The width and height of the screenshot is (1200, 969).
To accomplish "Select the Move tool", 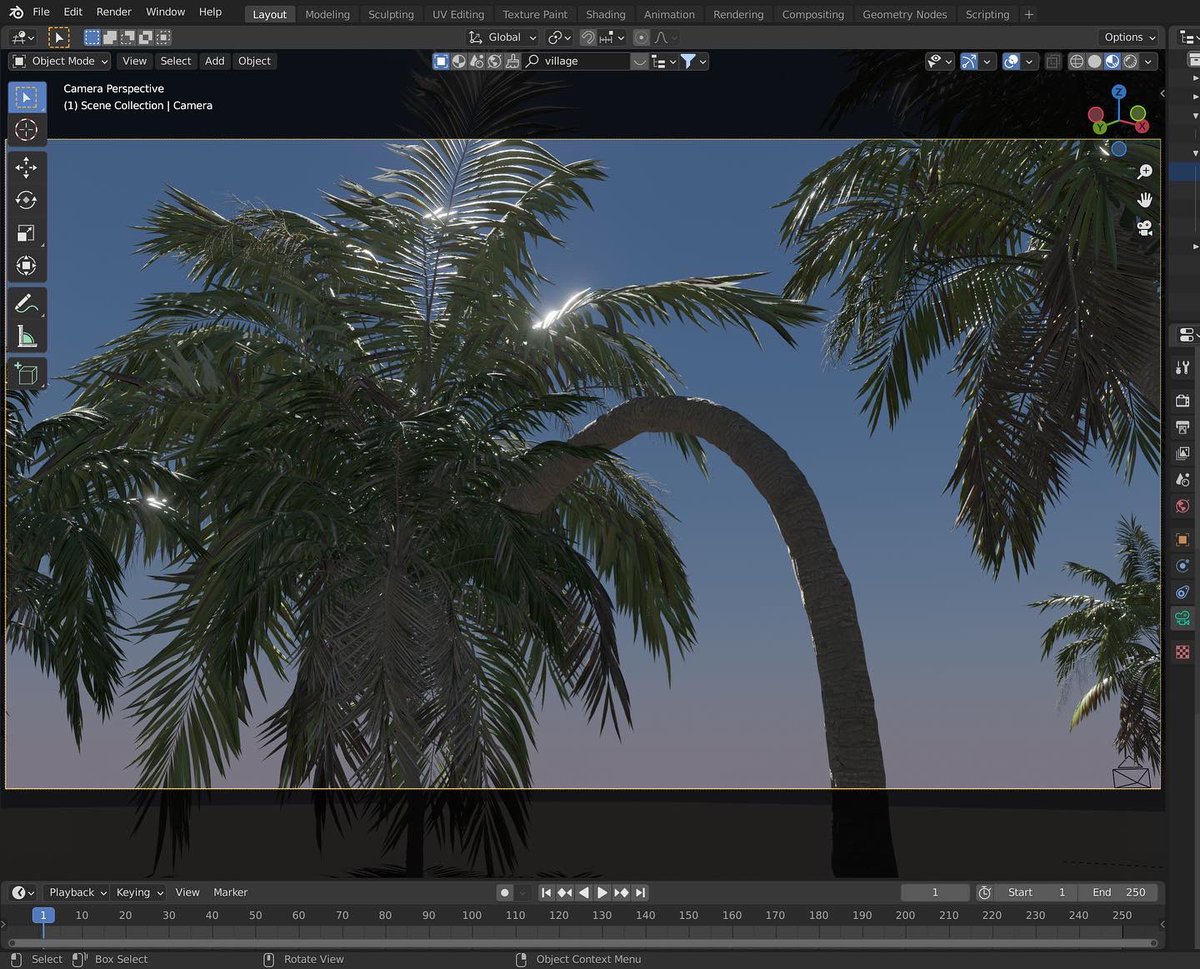I will coord(26,167).
